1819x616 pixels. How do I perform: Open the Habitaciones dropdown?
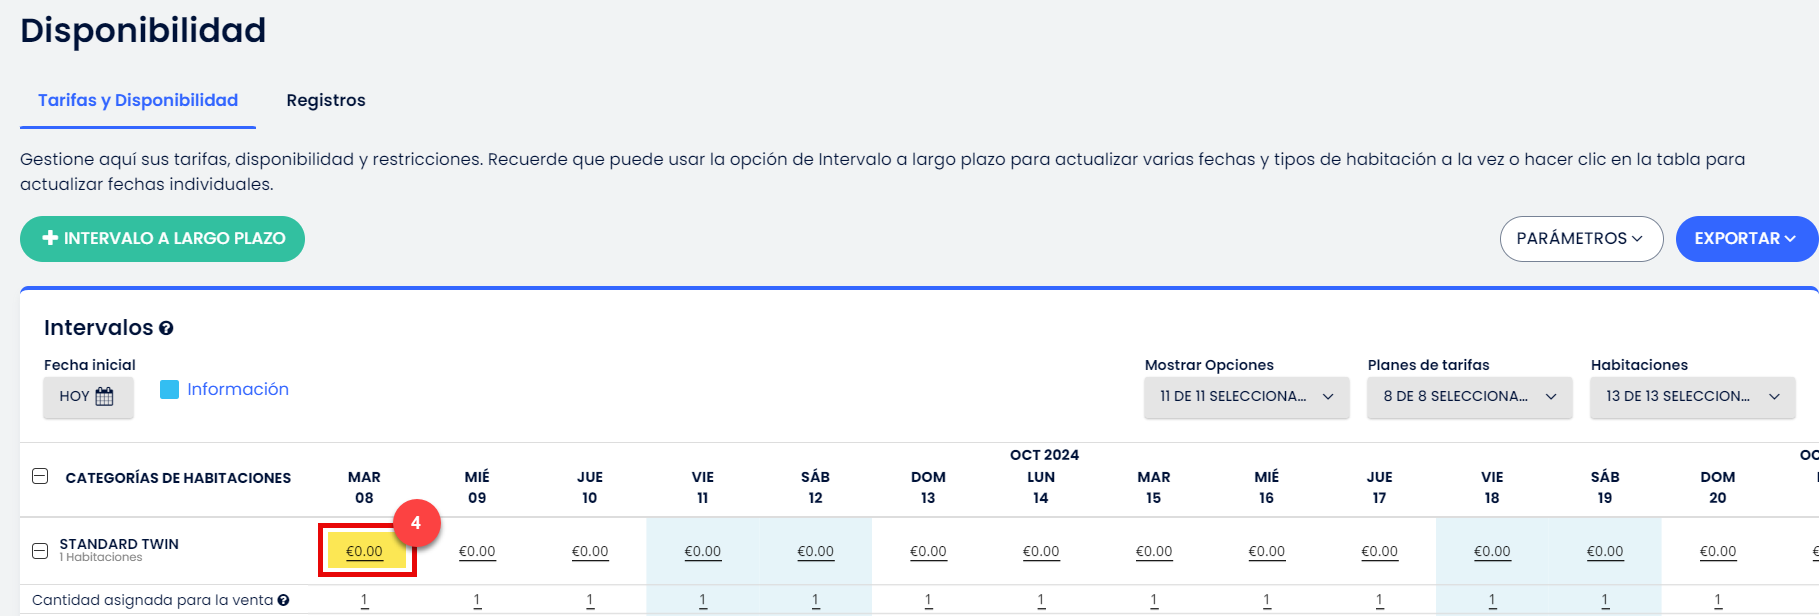[1692, 396]
